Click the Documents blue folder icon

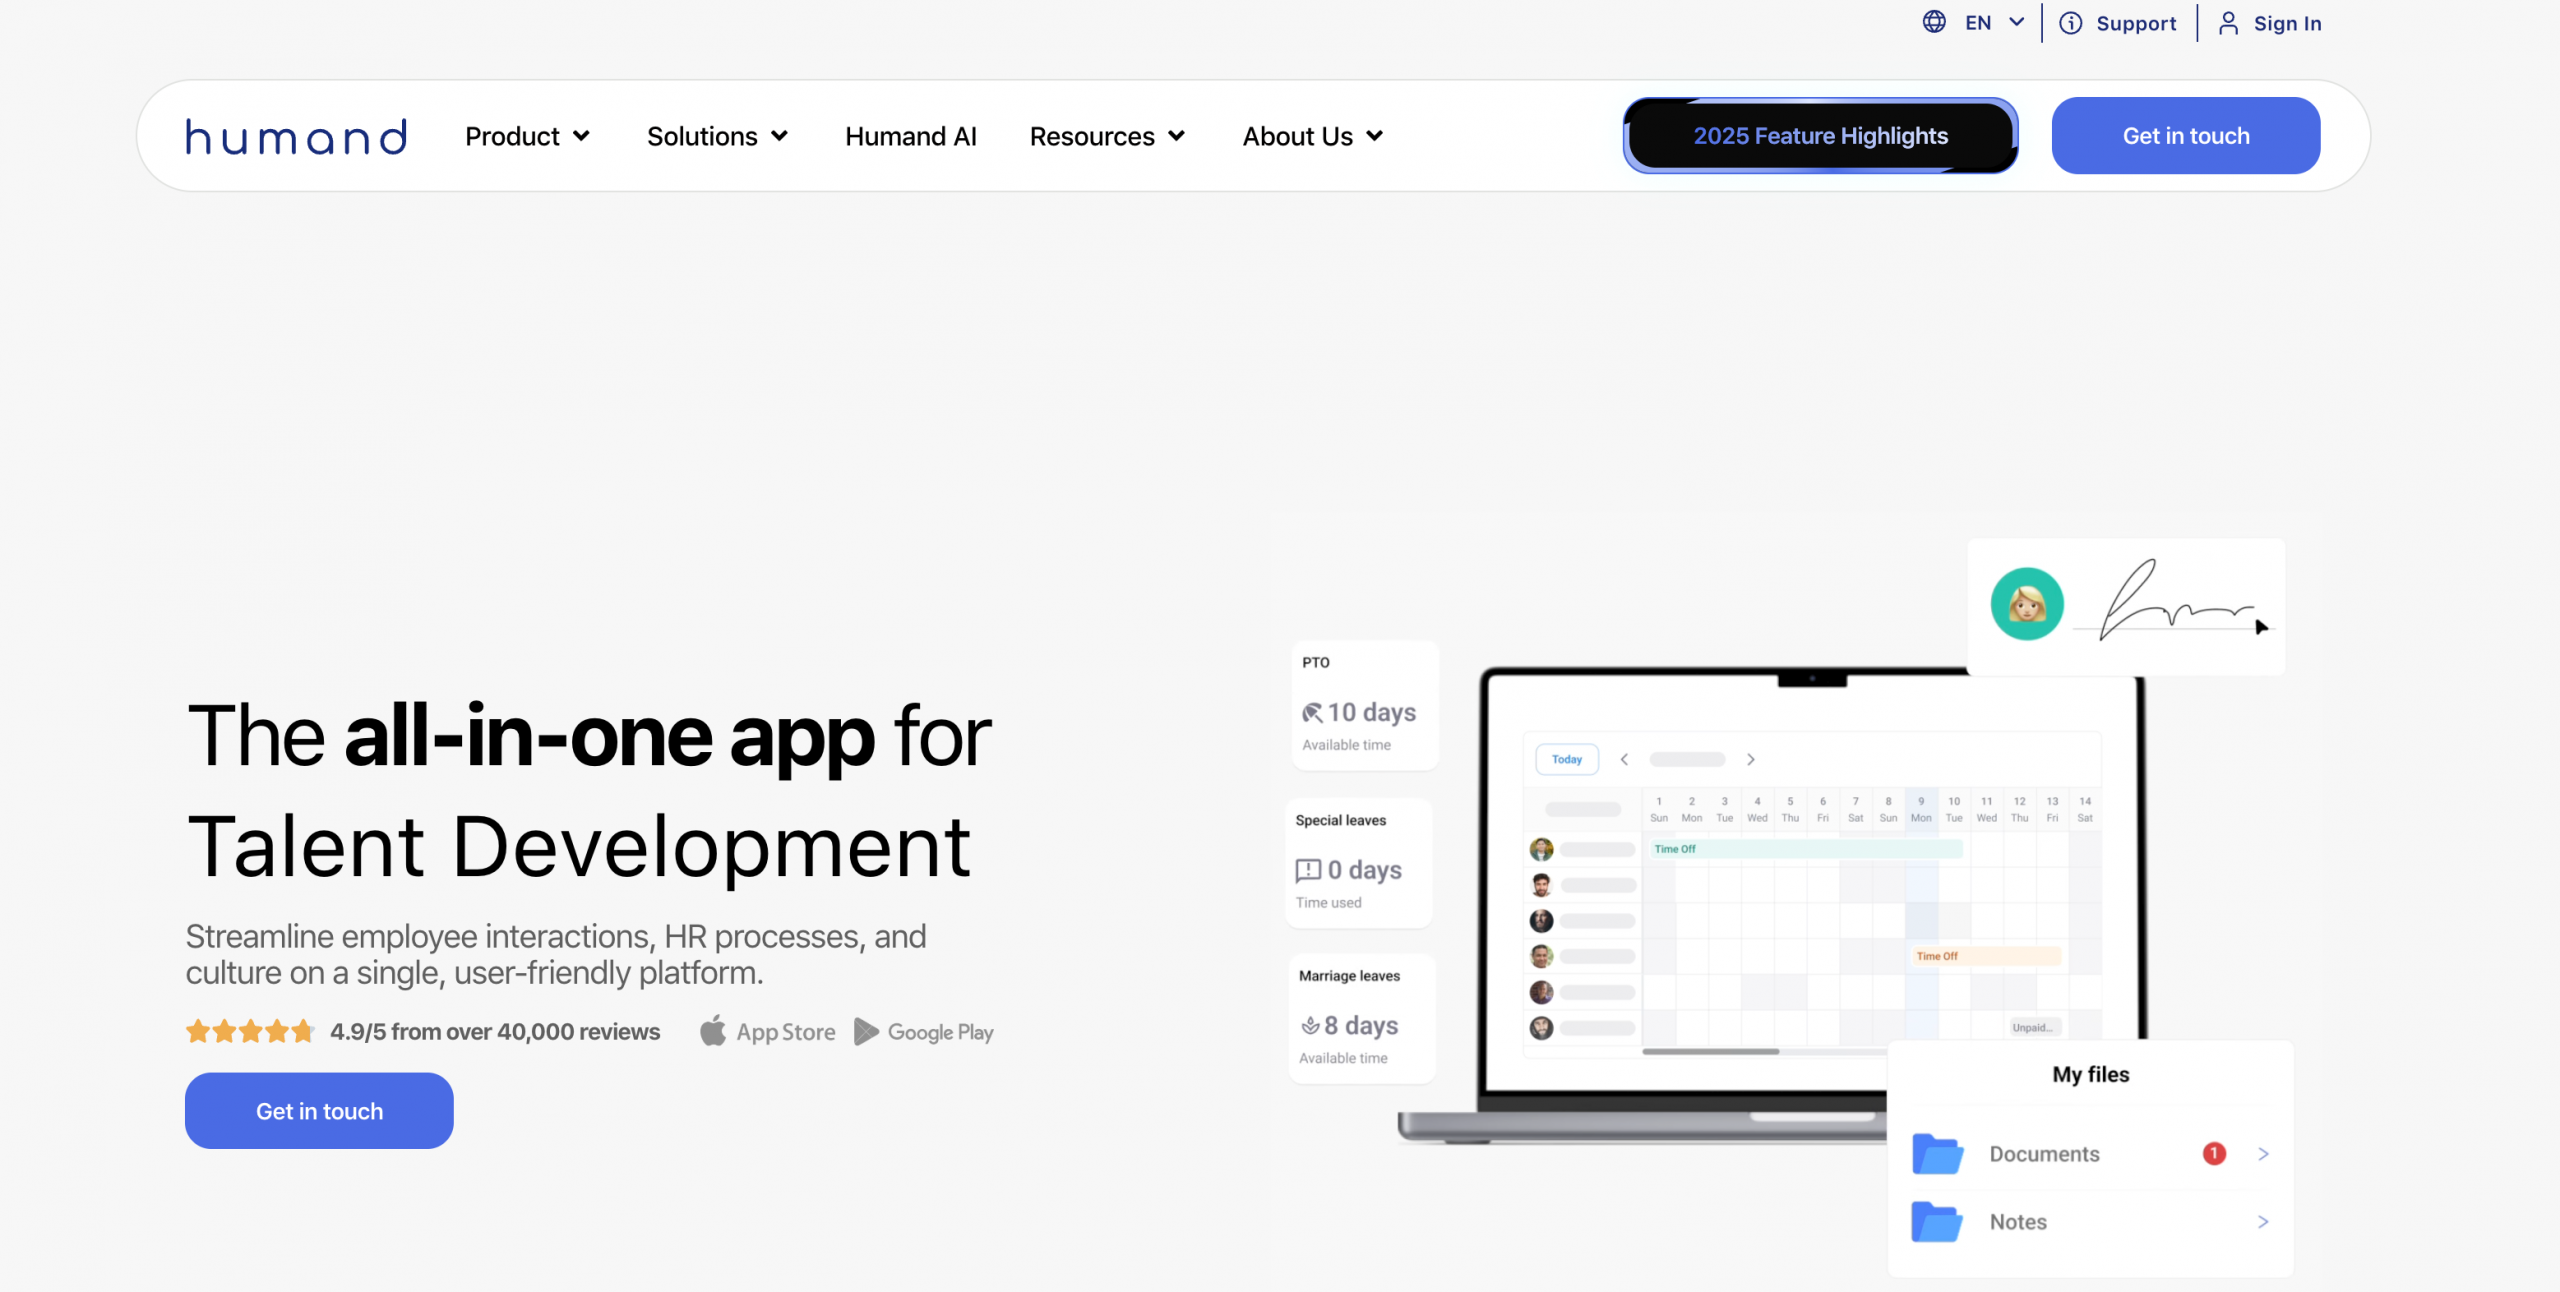[x=1937, y=1153]
